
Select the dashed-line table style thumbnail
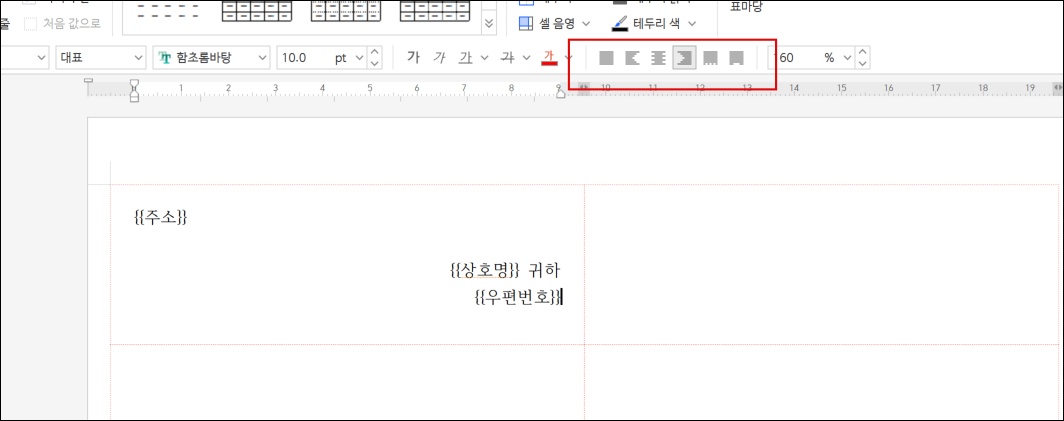click(x=168, y=11)
